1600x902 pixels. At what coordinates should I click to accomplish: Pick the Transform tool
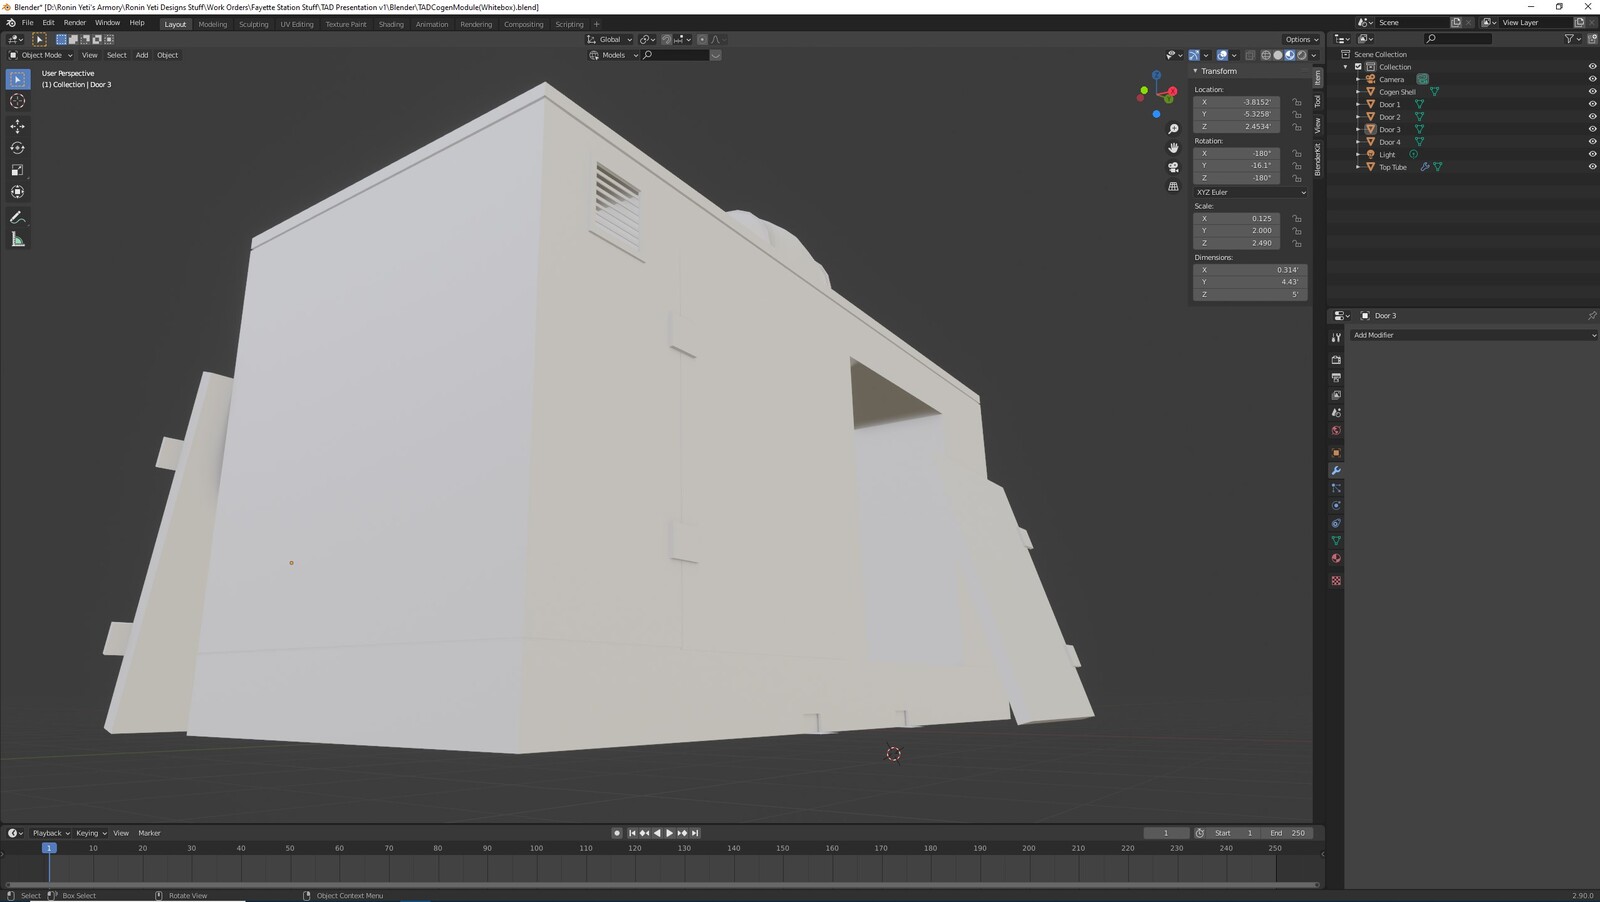18,192
